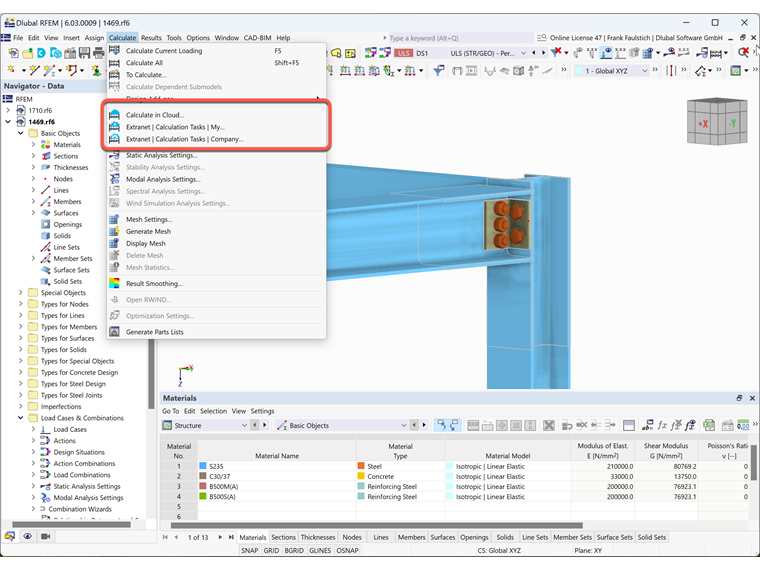
Task: Click the Generate Parts Lists icon
Action: click(x=114, y=332)
